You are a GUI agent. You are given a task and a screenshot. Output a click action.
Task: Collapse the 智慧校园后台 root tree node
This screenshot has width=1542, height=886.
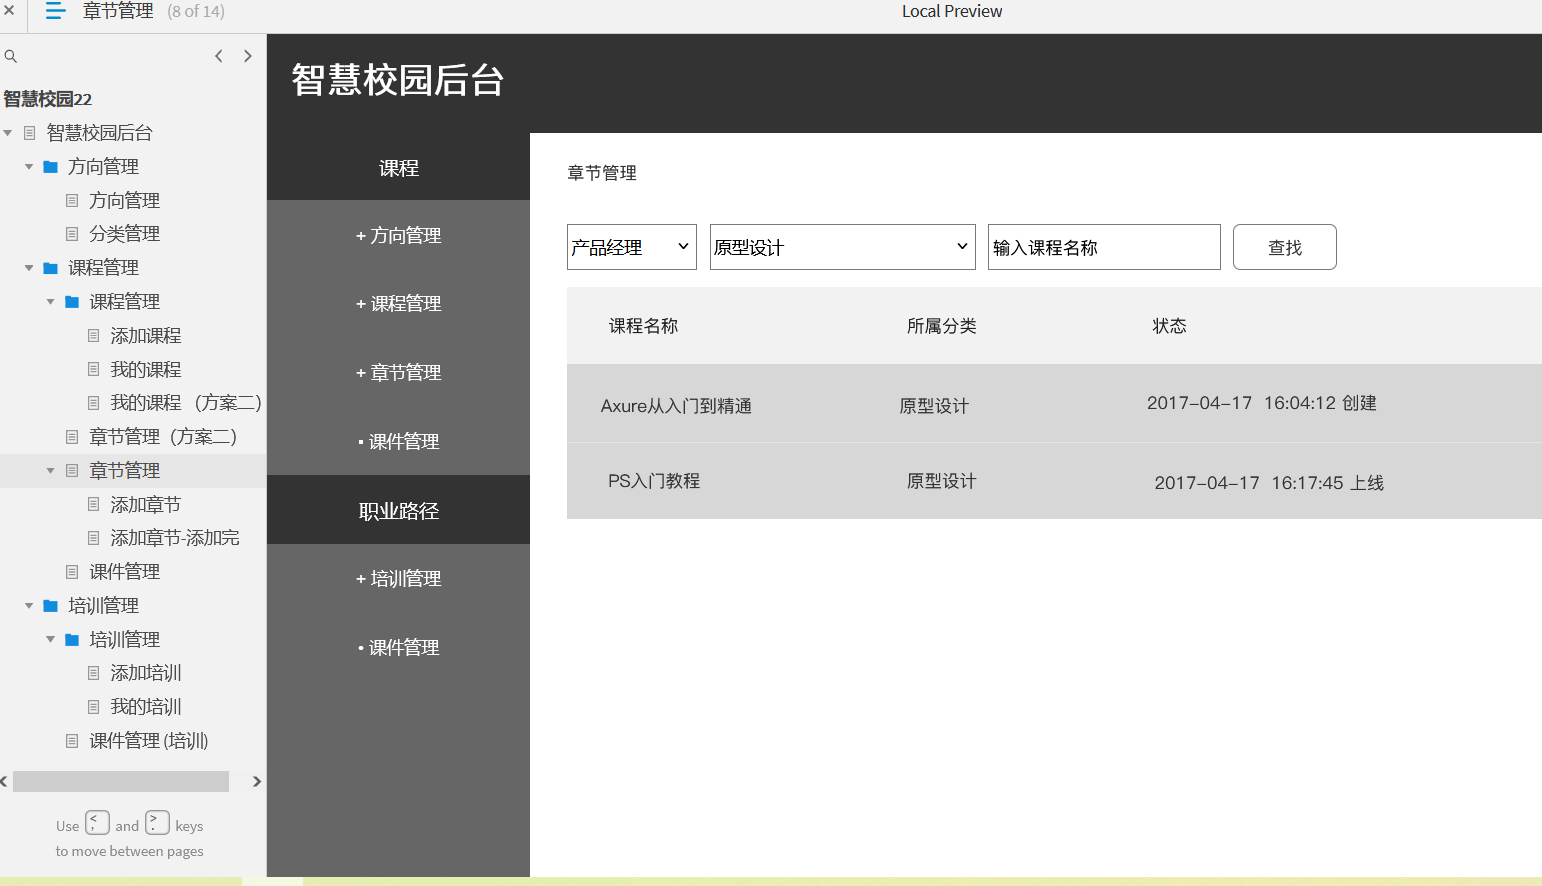point(8,133)
